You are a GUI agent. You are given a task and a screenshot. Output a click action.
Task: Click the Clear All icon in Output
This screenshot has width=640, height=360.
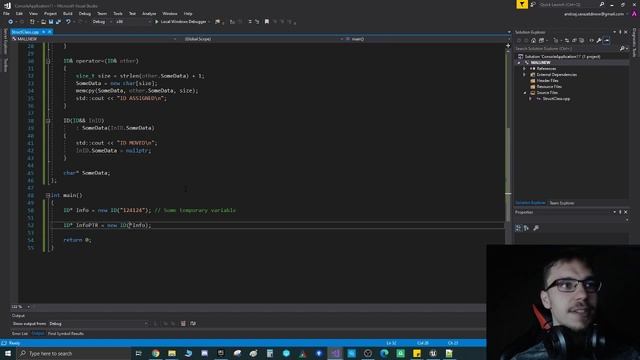click(183, 324)
